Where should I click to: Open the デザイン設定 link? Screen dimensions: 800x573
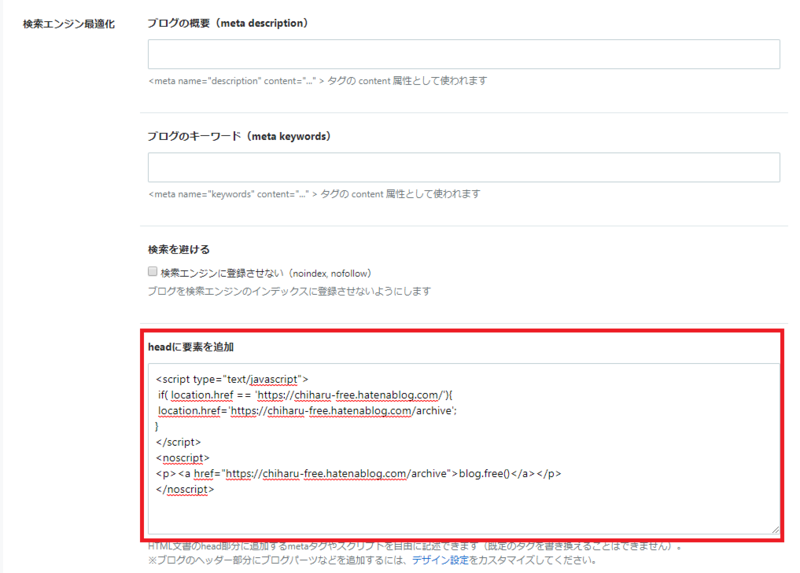440,560
